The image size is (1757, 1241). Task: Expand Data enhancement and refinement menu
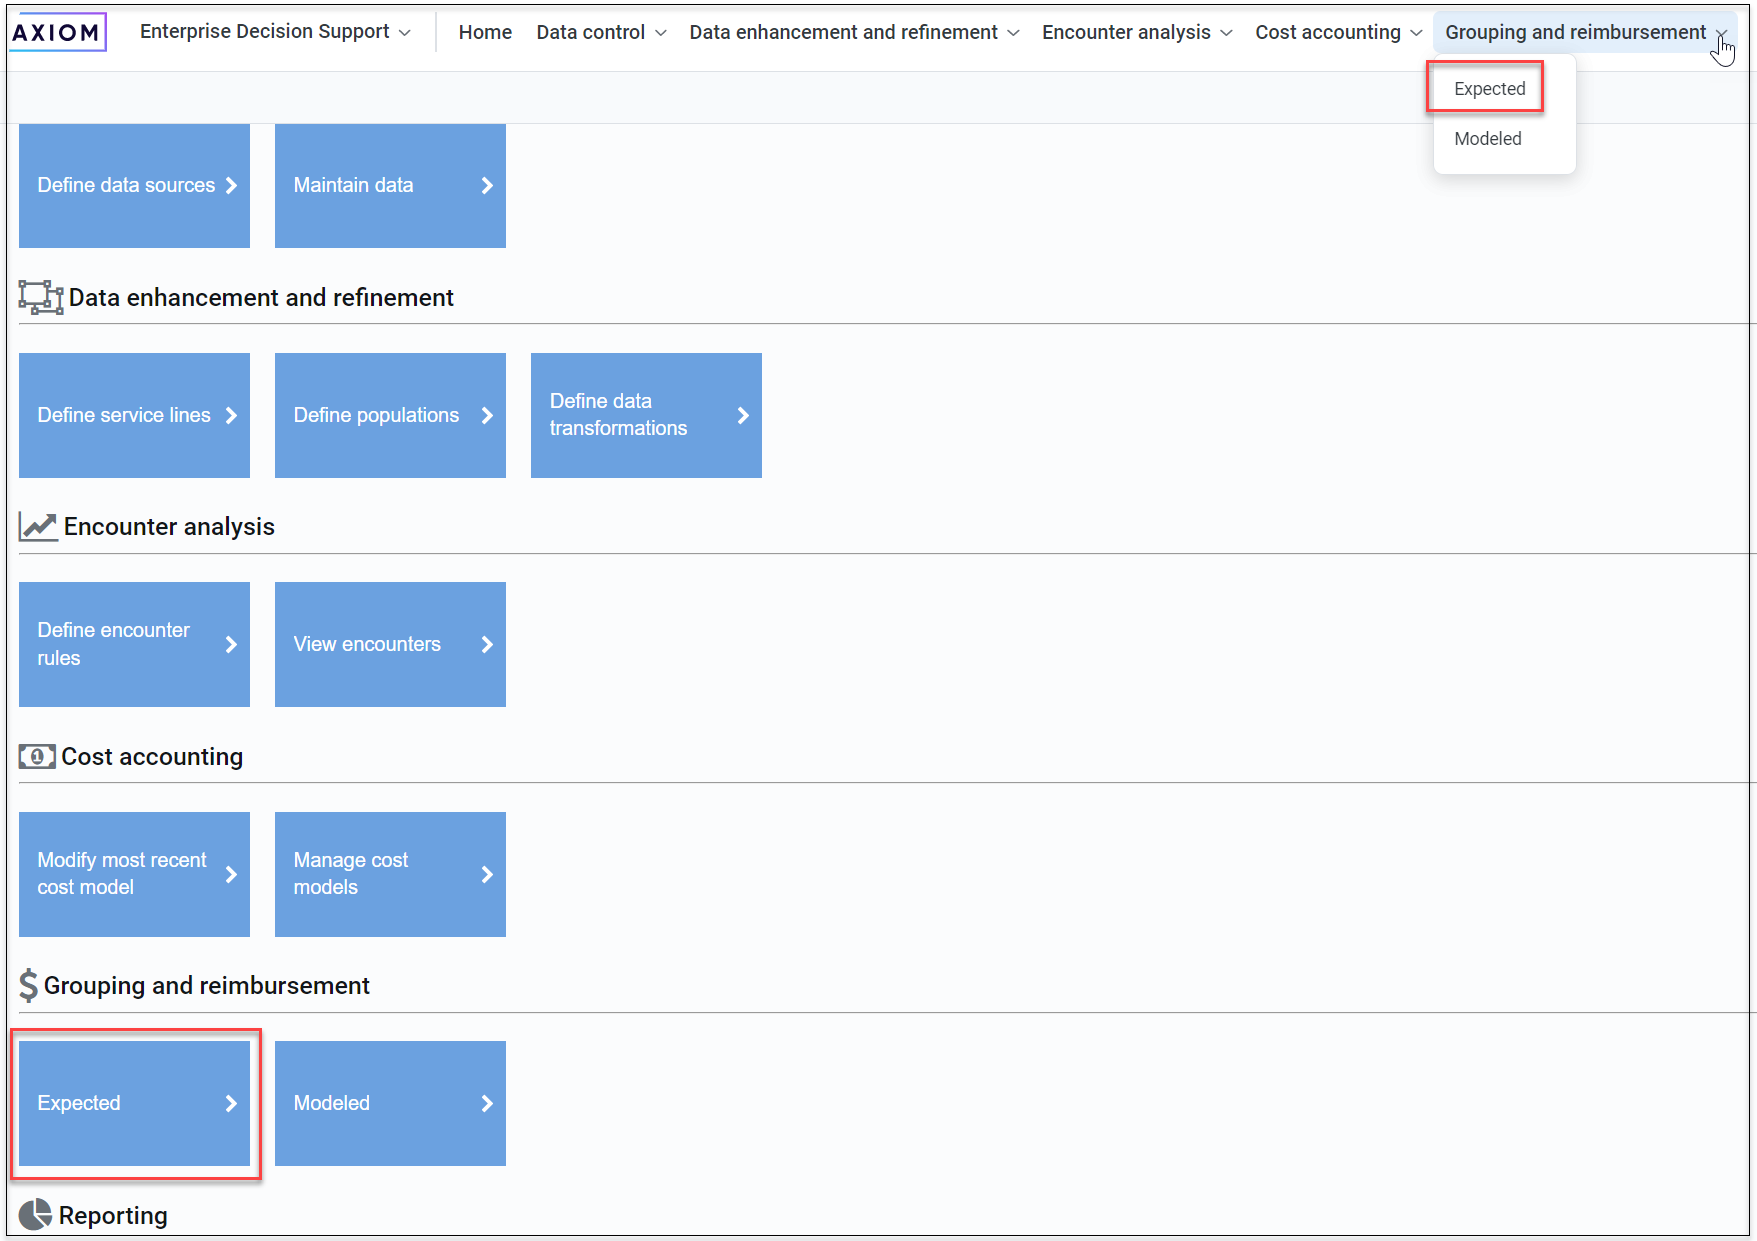pos(854,32)
